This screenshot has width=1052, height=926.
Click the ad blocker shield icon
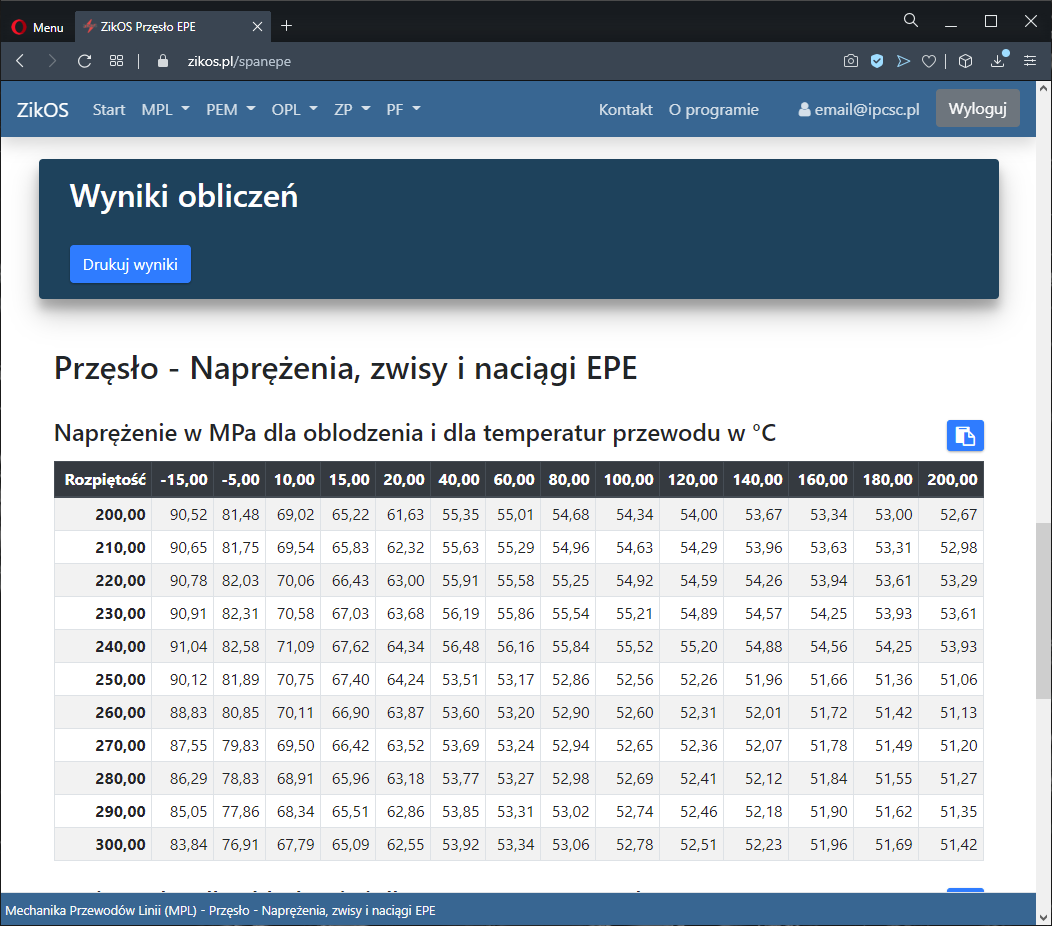coord(877,61)
